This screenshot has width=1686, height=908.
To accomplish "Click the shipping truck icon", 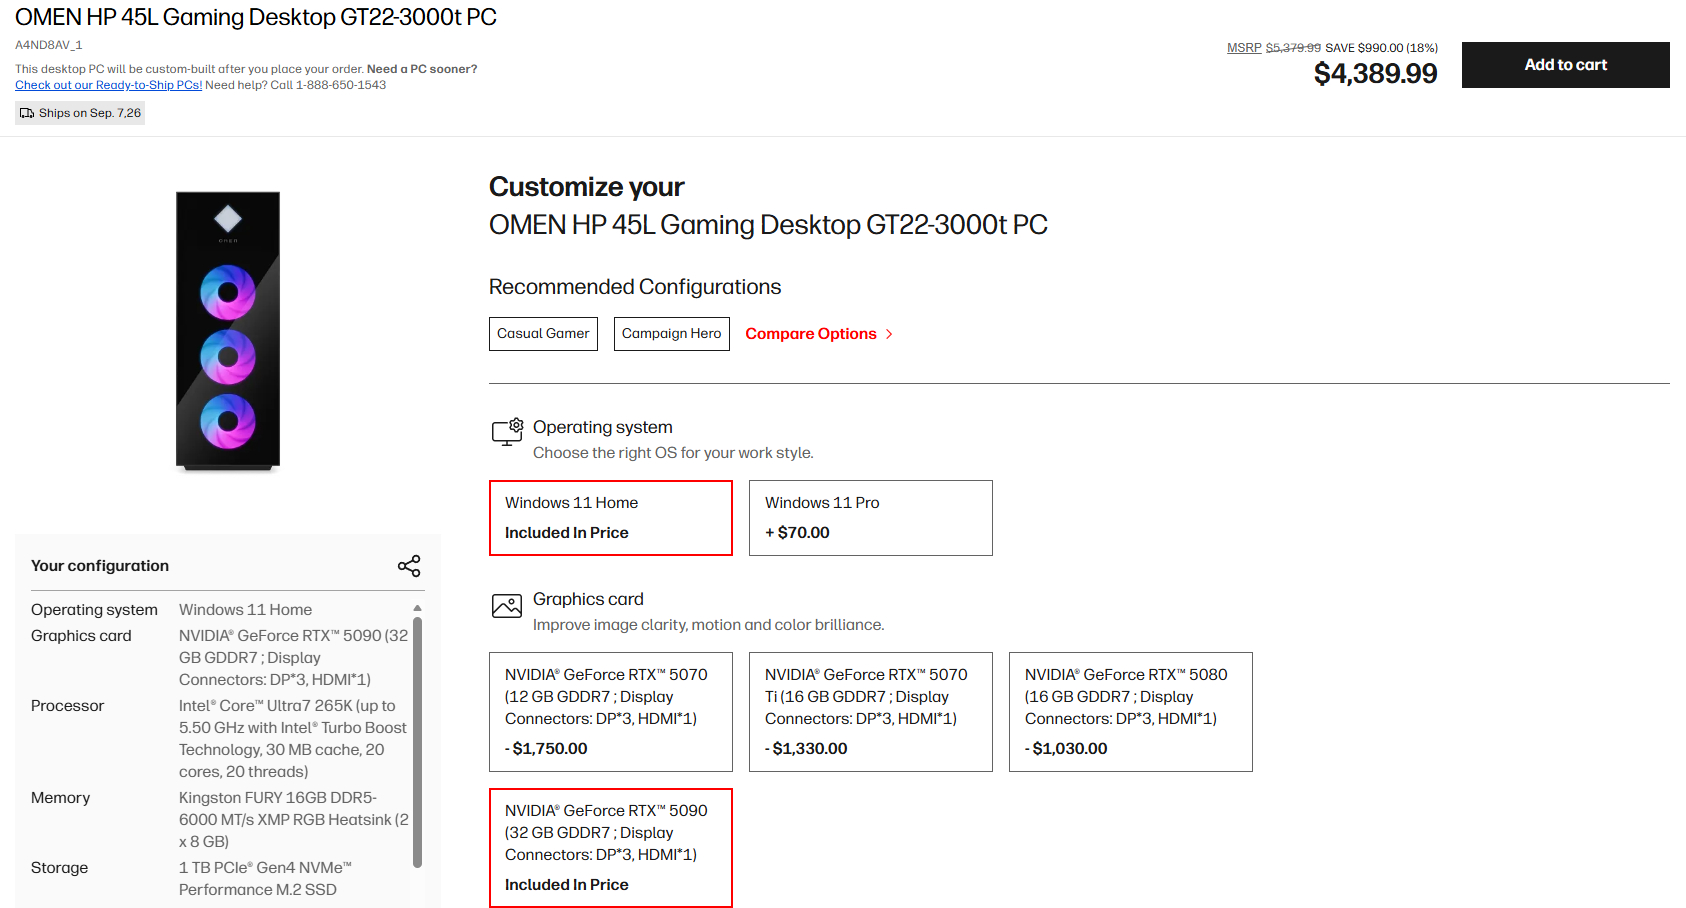I will click(27, 113).
